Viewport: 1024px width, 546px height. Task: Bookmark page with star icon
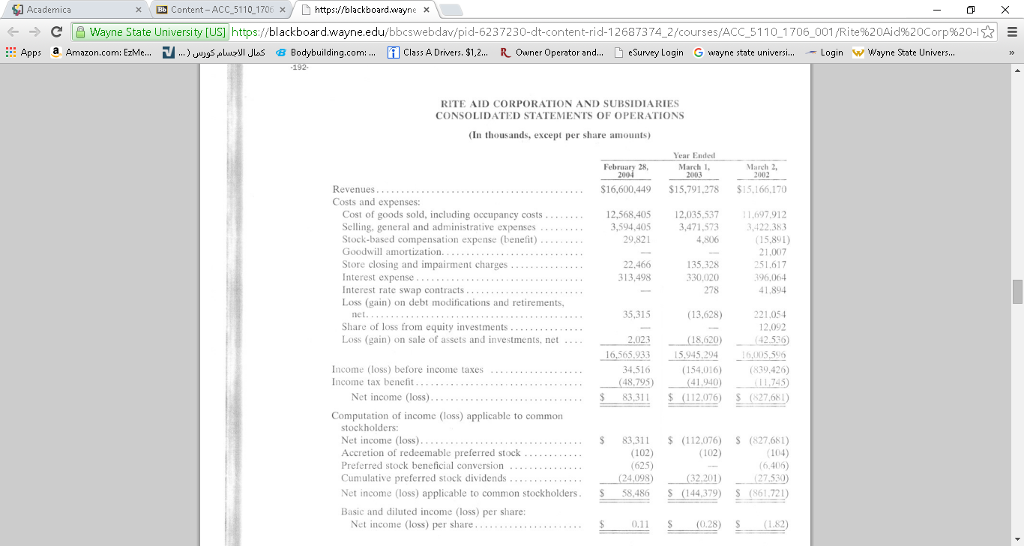(987, 32)
